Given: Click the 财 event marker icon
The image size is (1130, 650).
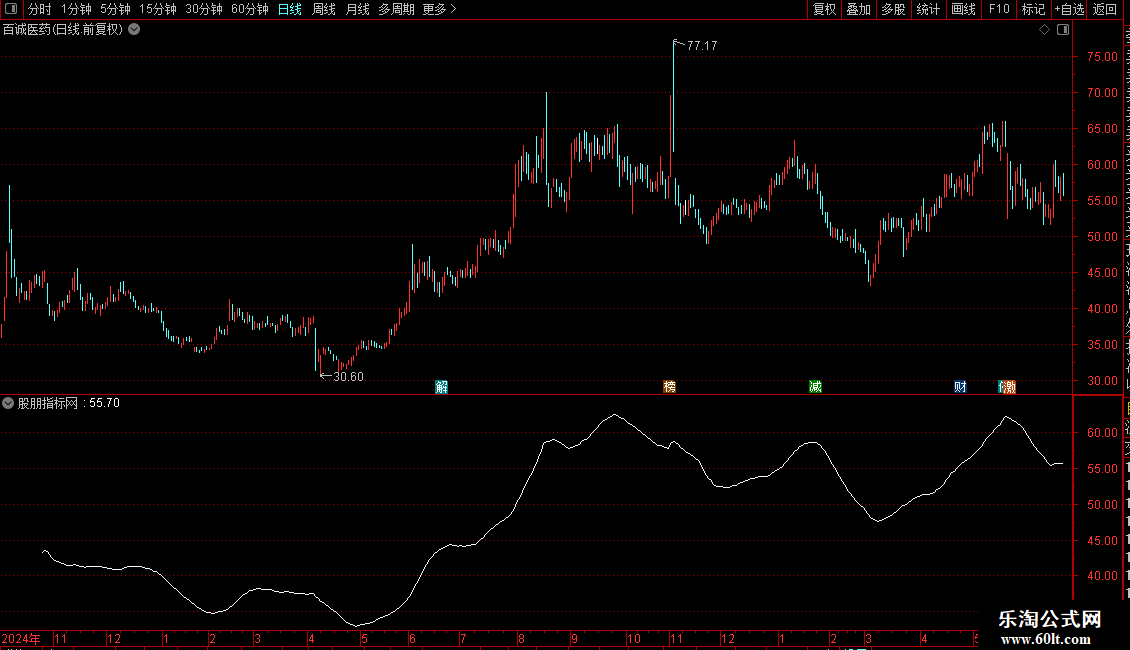Looking at the screenshot, I should pyautogui.click(x=960, y=387).
